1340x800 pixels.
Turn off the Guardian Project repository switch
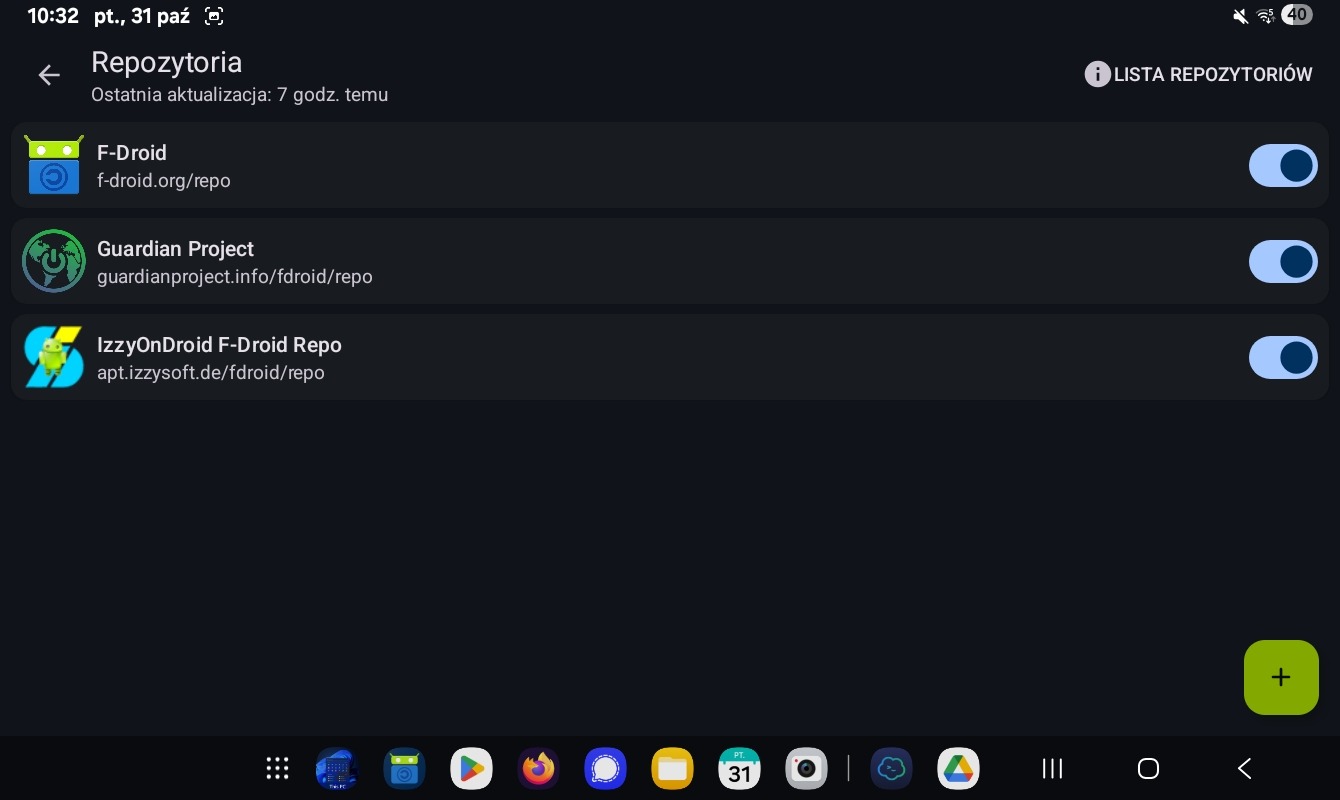1282,261
